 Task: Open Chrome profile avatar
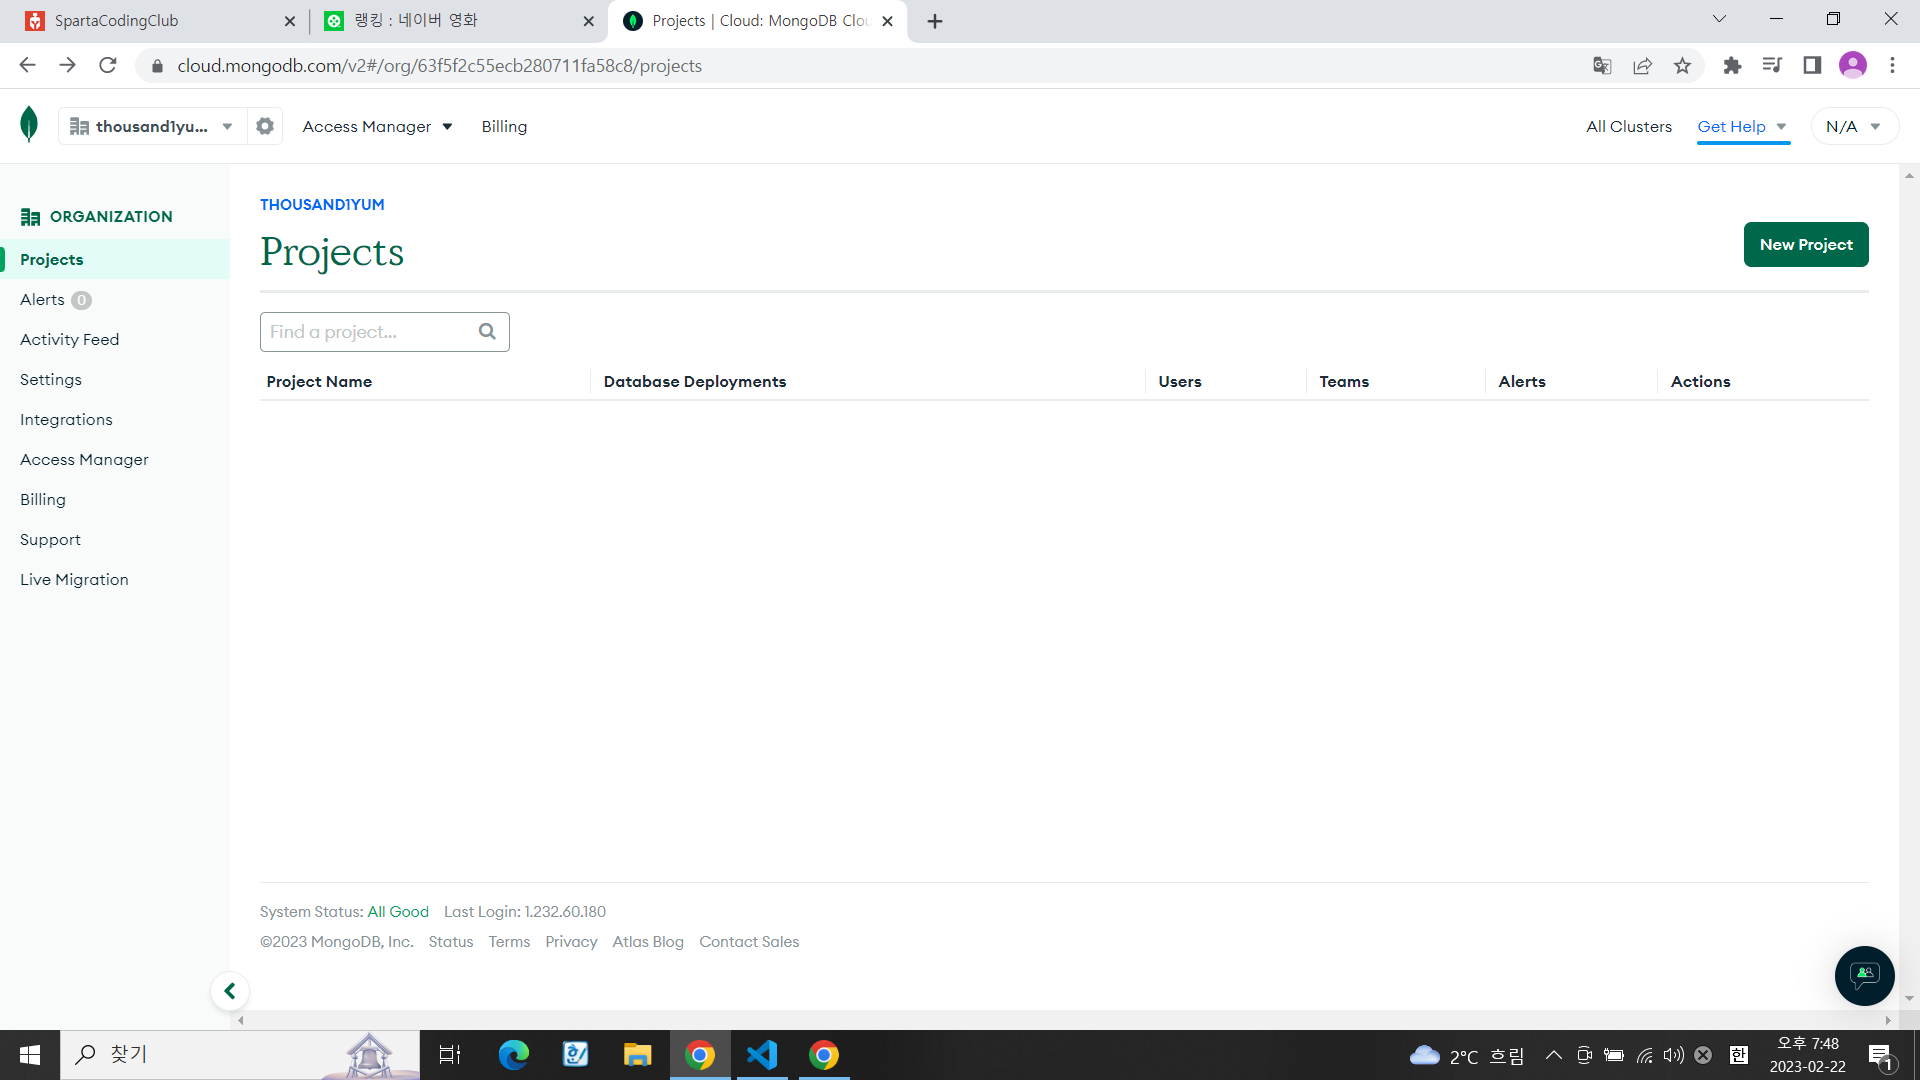point(1853,66)
